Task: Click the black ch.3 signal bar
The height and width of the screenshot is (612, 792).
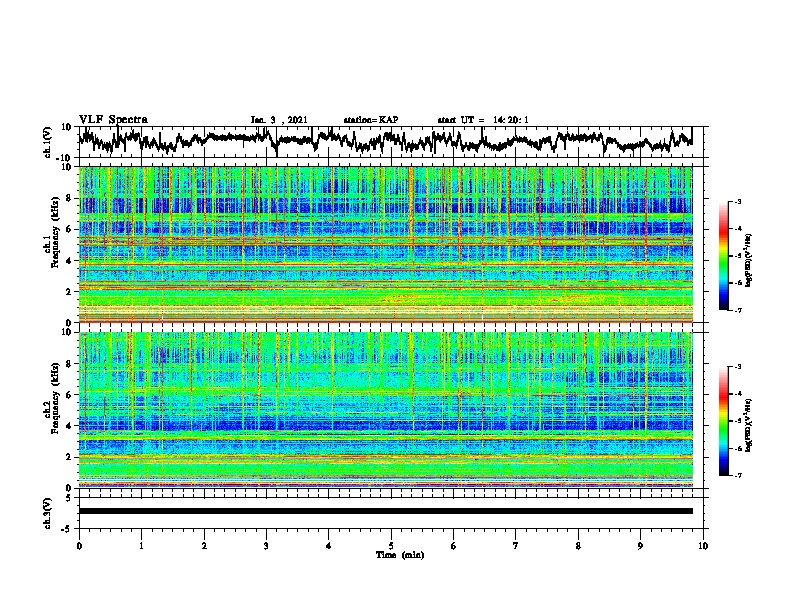Action: 386,511
